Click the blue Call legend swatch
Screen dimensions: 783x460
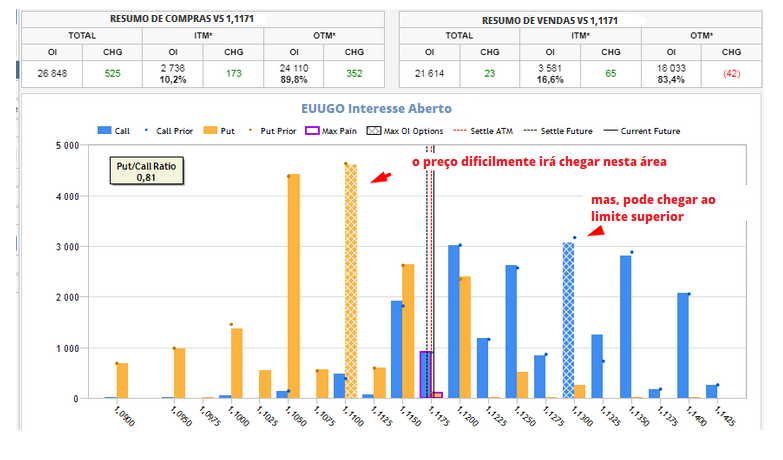(x=104, y=131)
